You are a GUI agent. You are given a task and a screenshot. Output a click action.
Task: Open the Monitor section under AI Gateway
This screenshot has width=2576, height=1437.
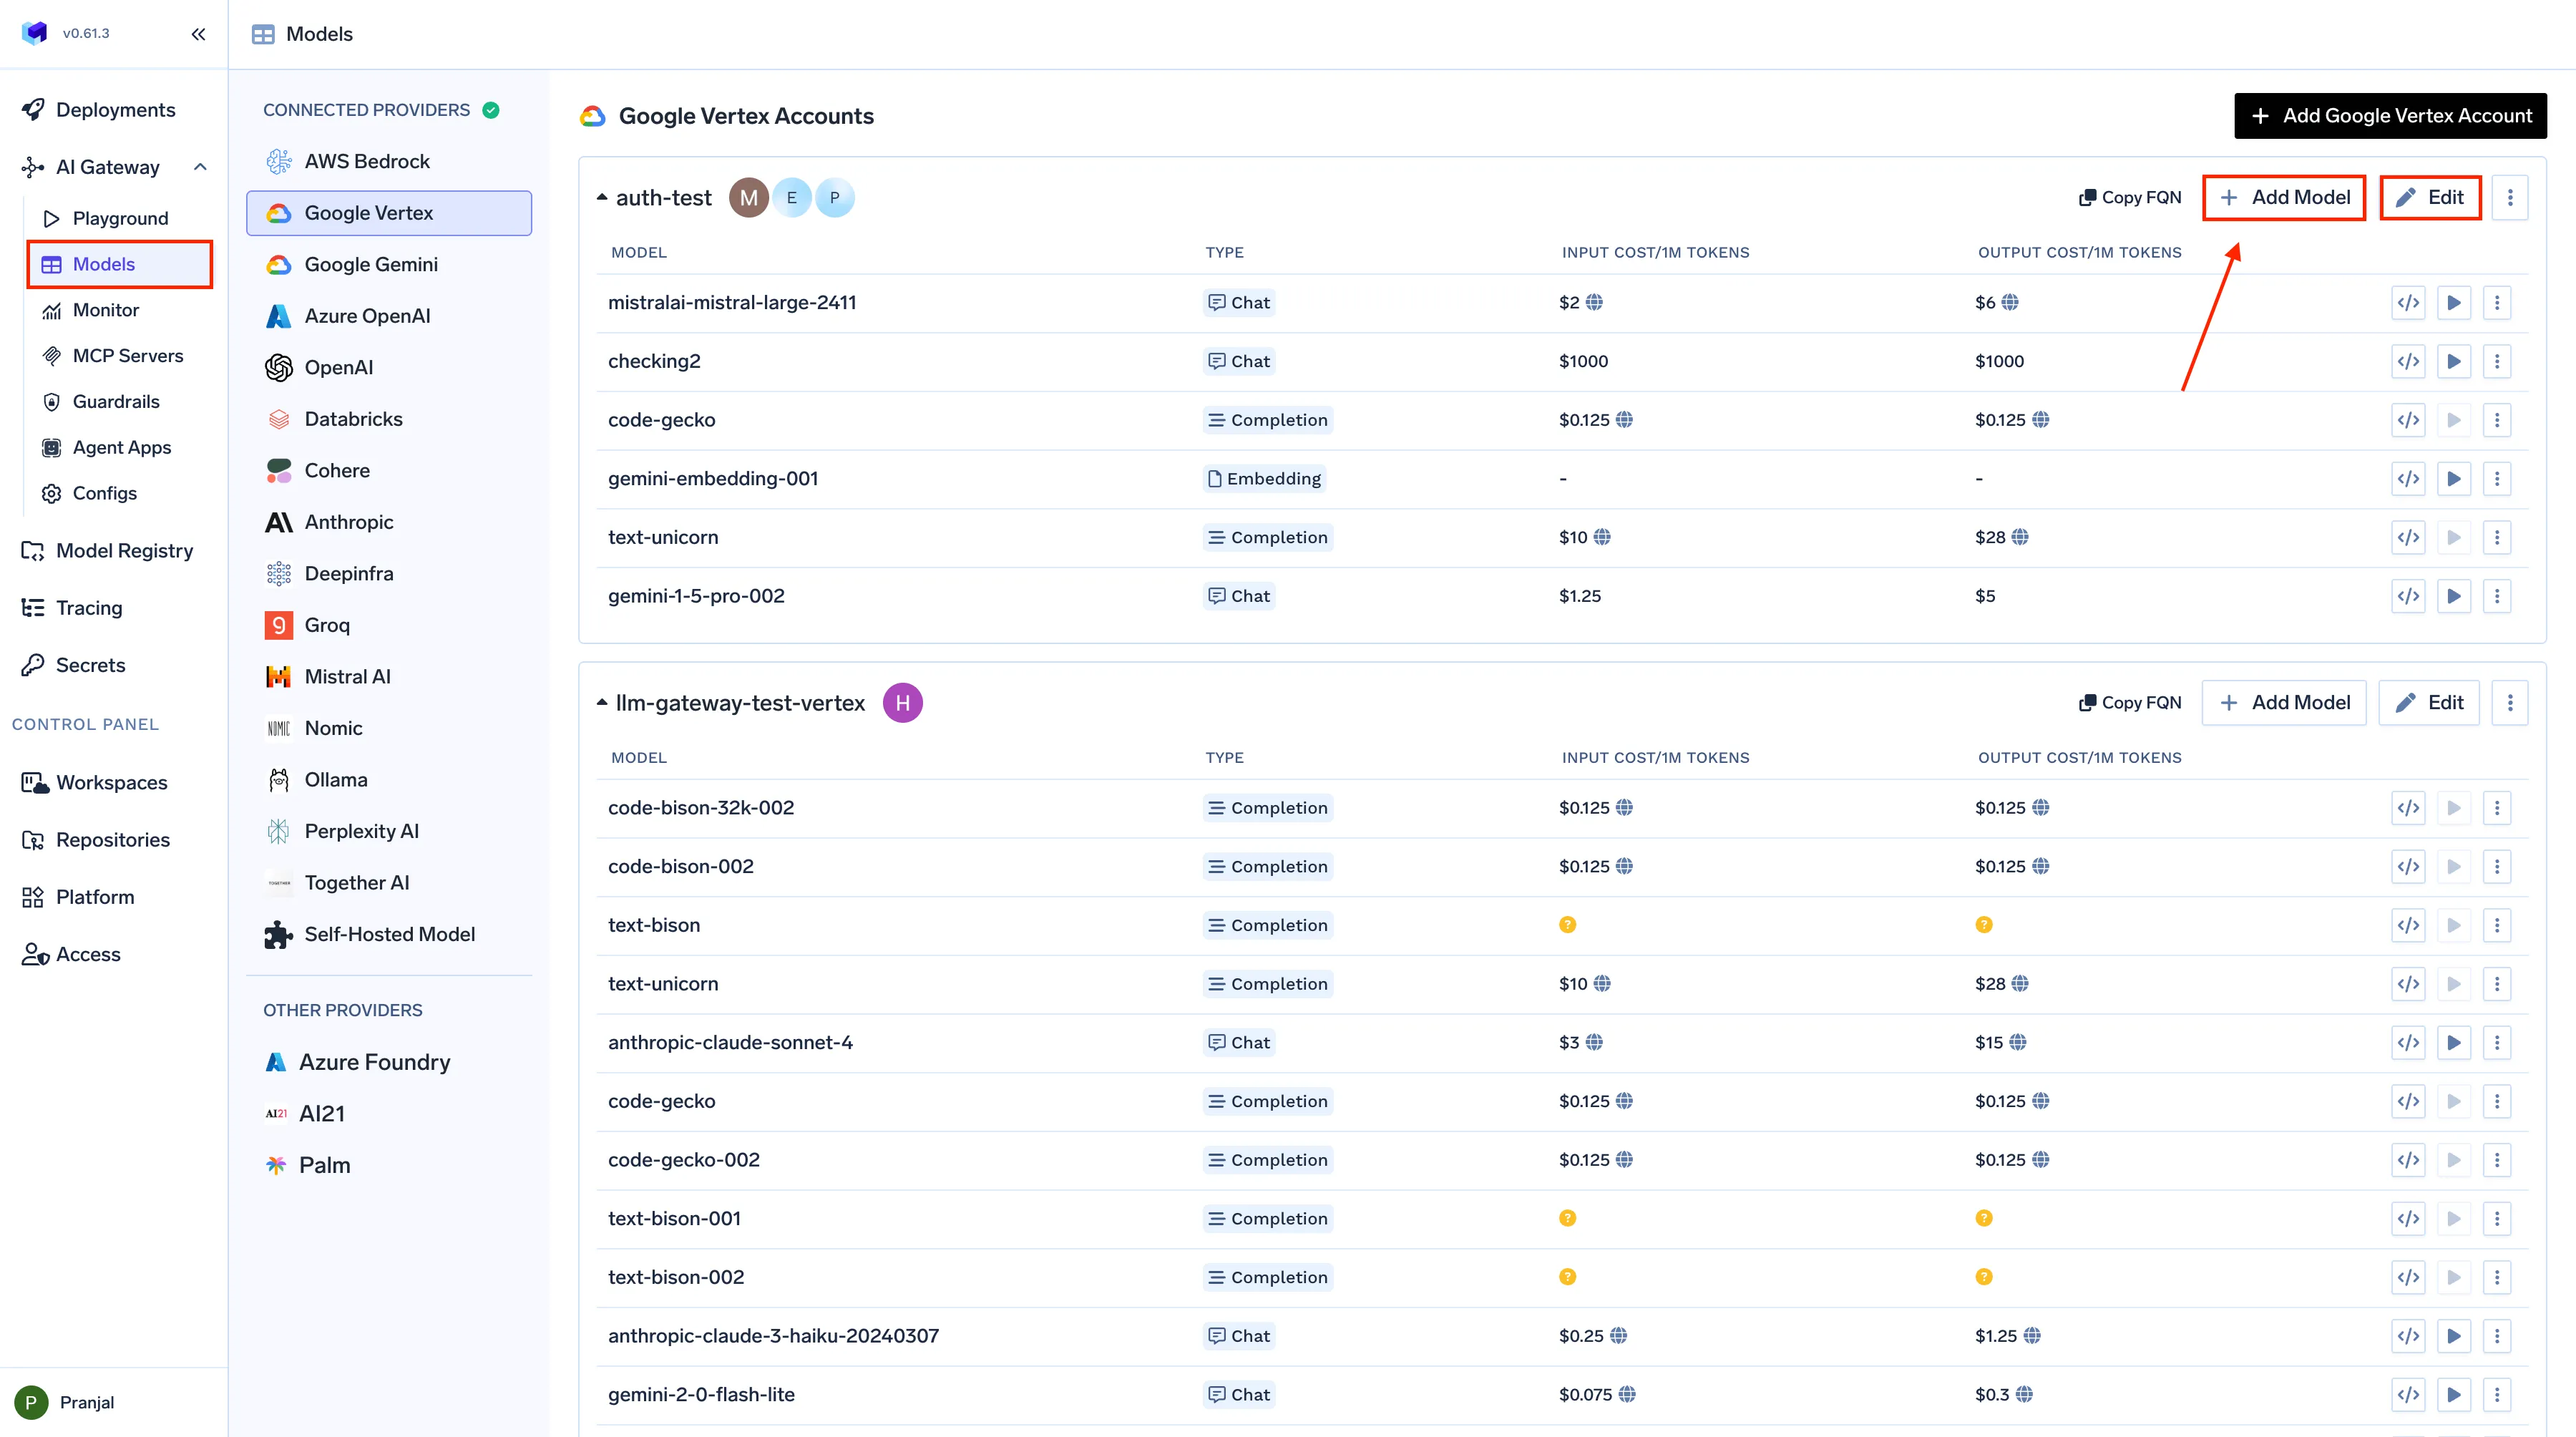[x=107, y=309]
